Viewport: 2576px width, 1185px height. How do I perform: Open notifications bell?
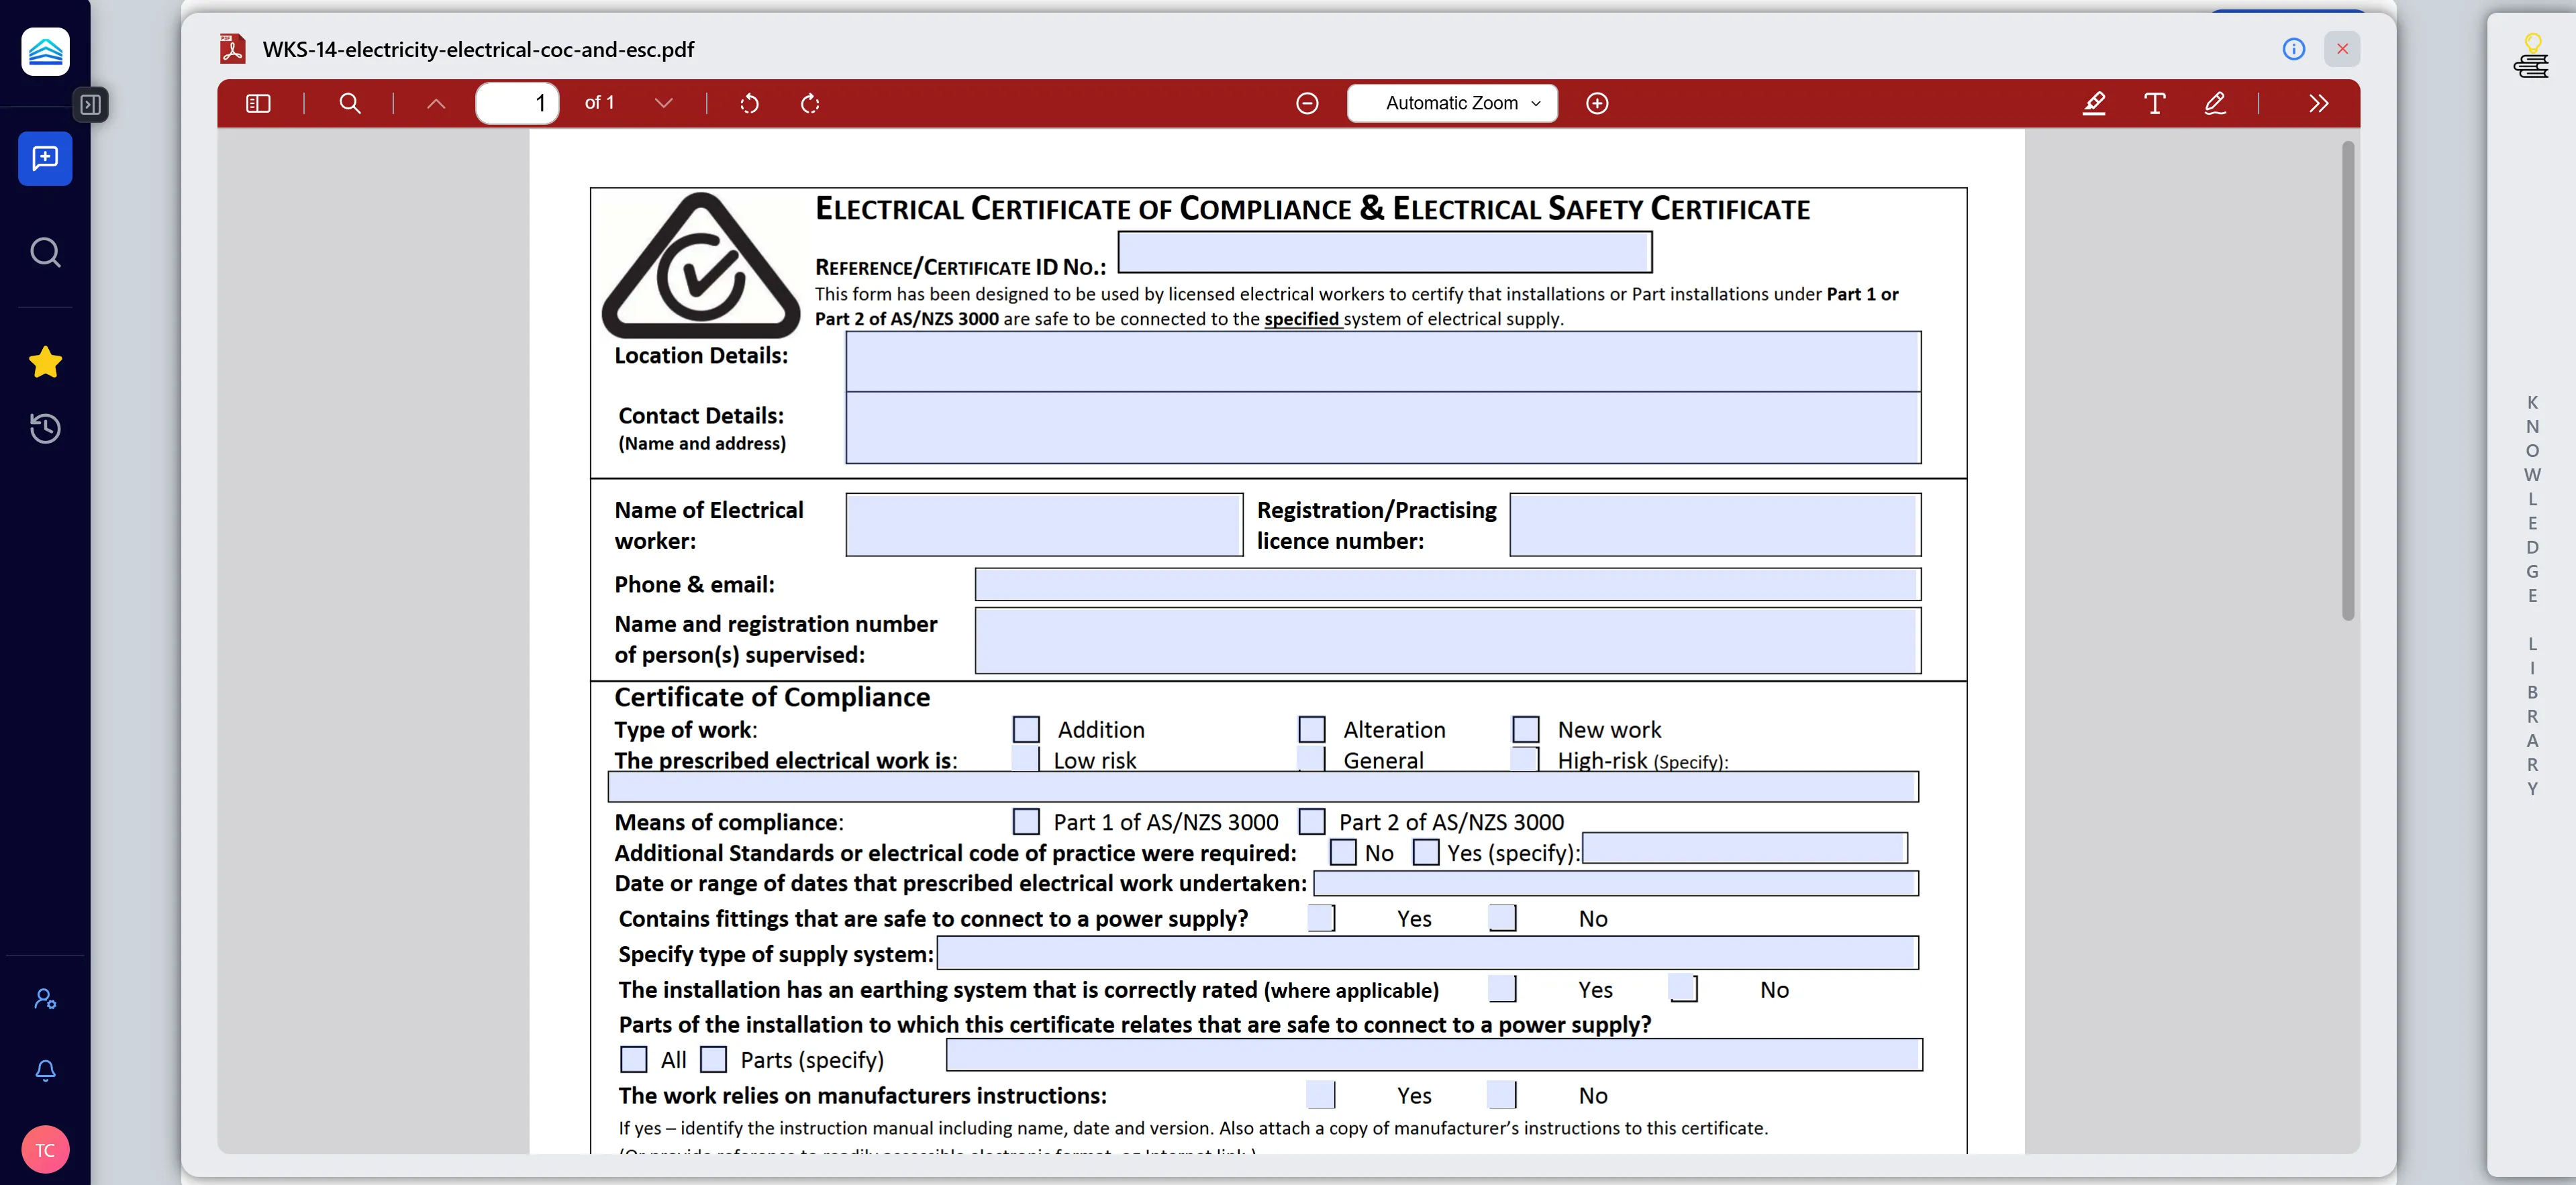click(45, 1070)
